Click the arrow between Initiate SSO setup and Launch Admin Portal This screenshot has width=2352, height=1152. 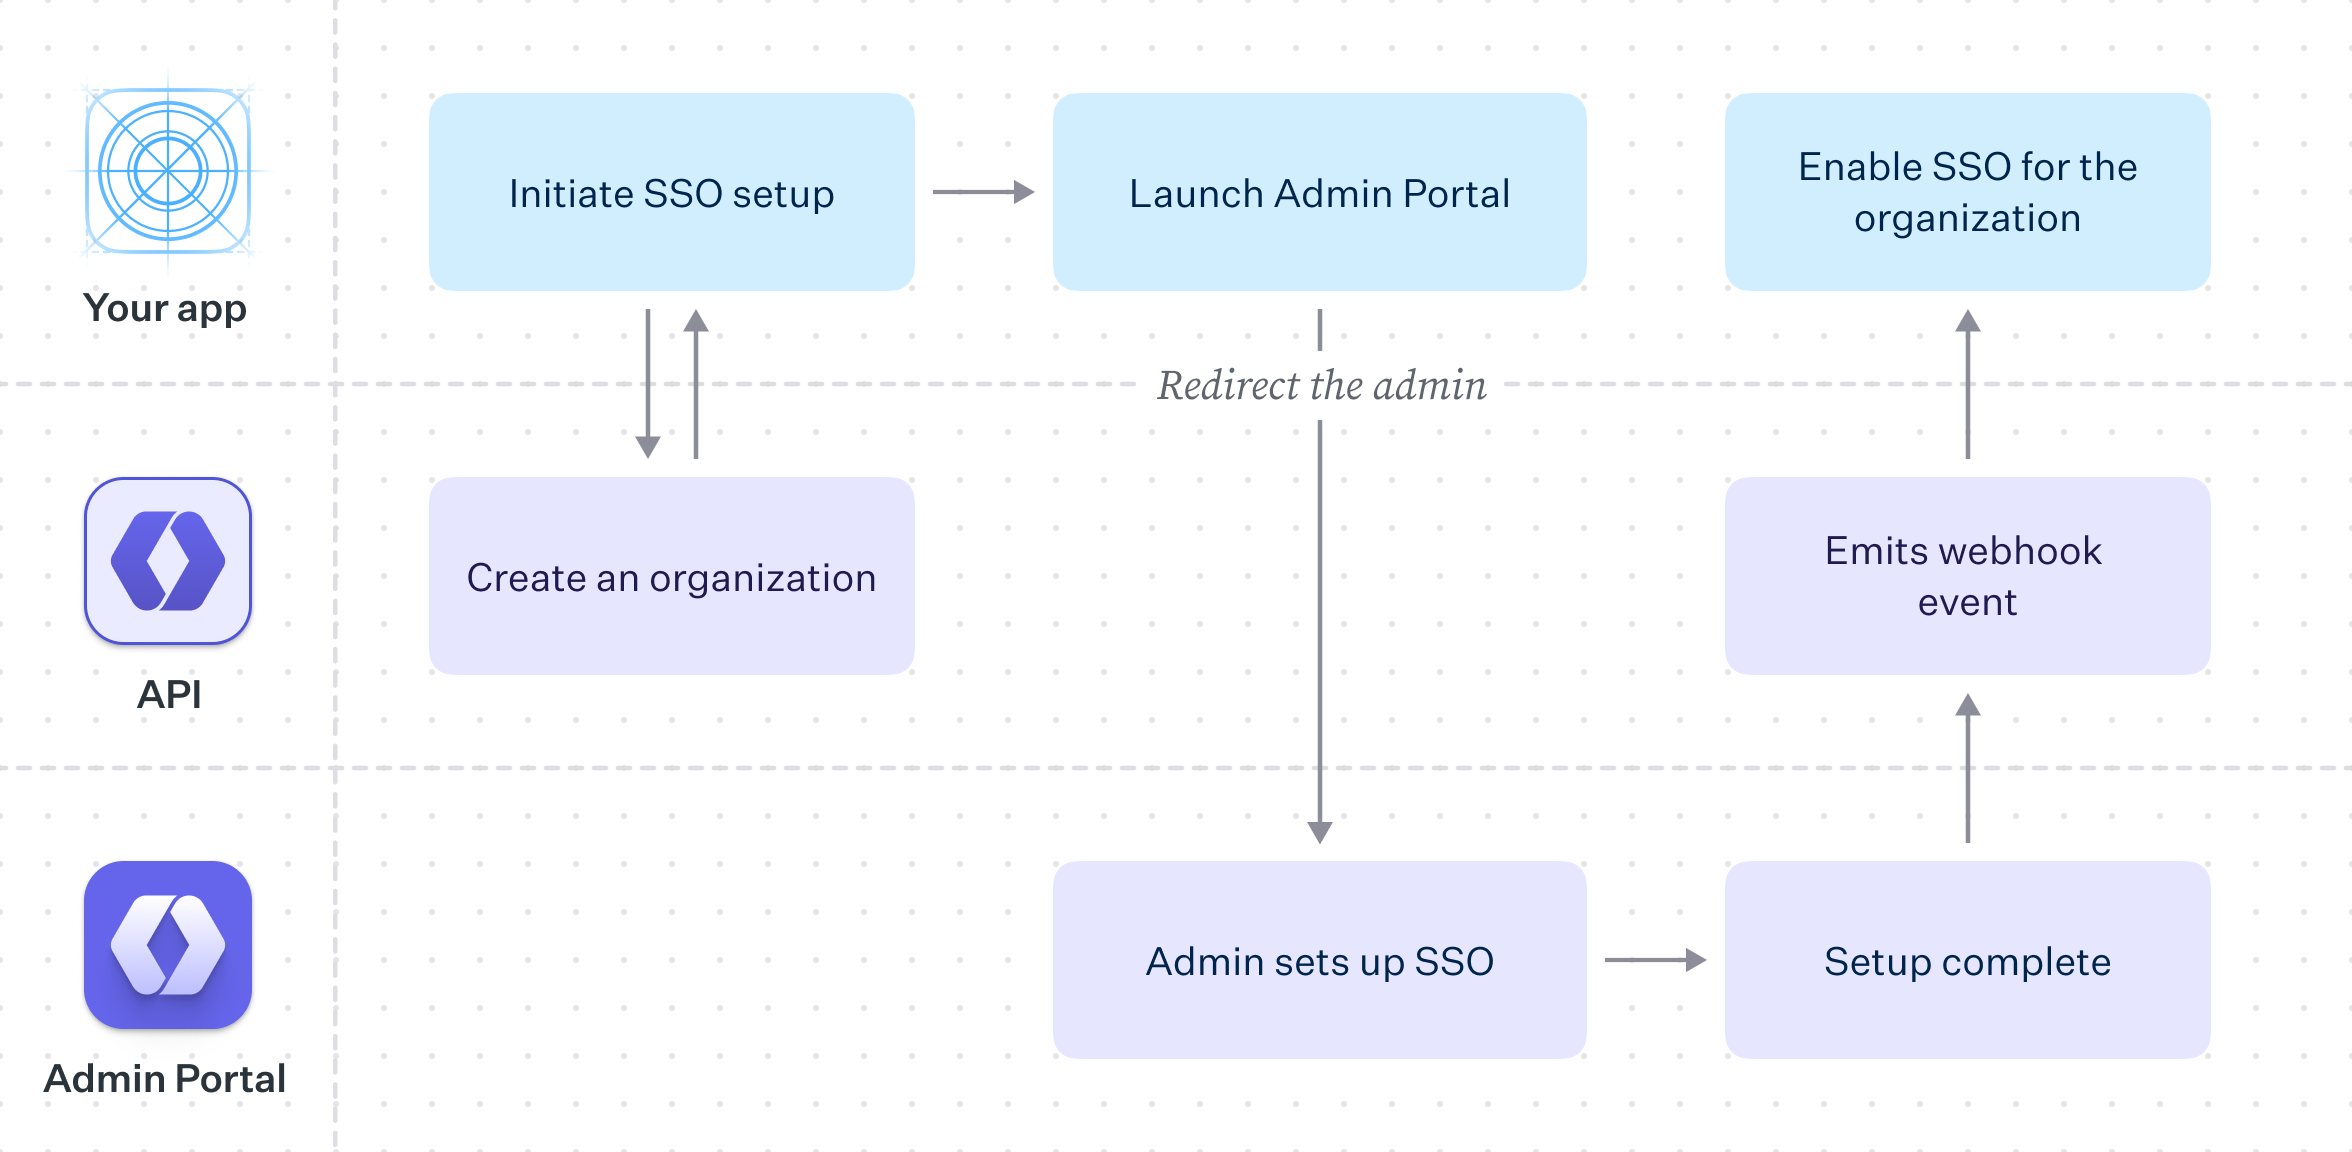click(983, 191)
